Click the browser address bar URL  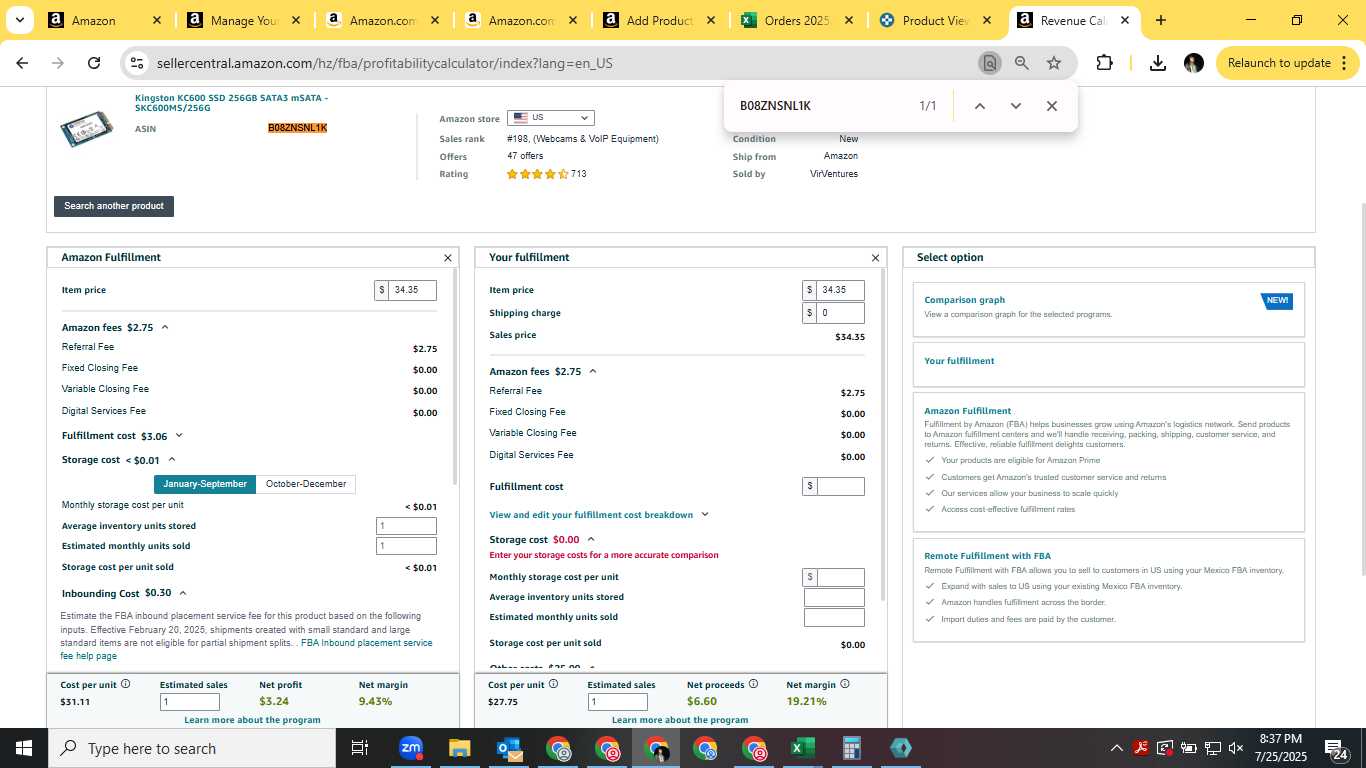click(385, 63)
